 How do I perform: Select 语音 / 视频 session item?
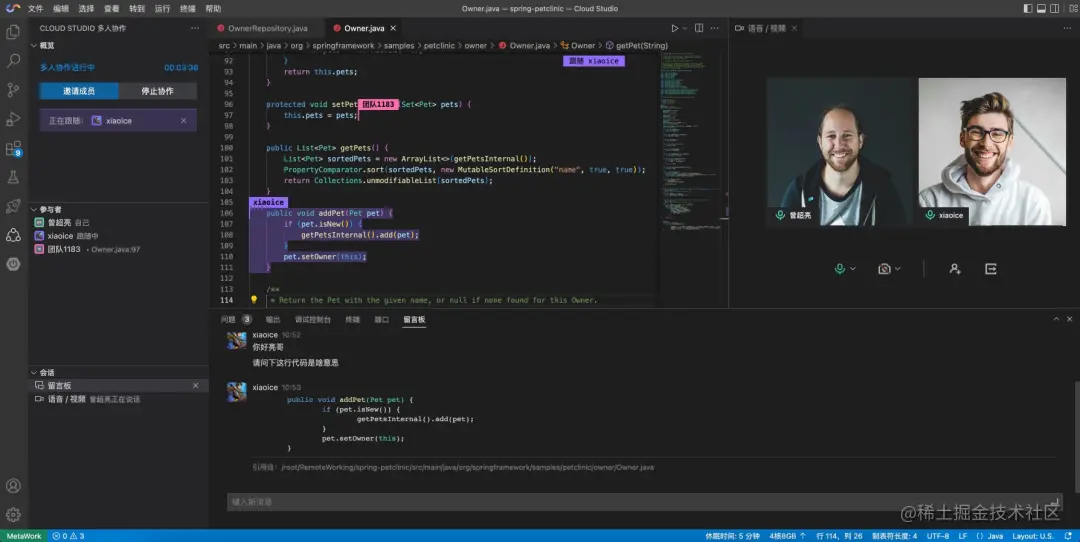tap(118, 399)
